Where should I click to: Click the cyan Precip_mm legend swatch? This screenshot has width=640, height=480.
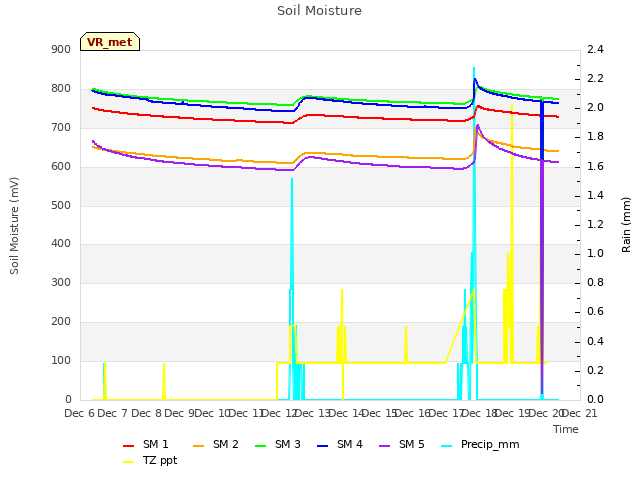pos(447,446)
